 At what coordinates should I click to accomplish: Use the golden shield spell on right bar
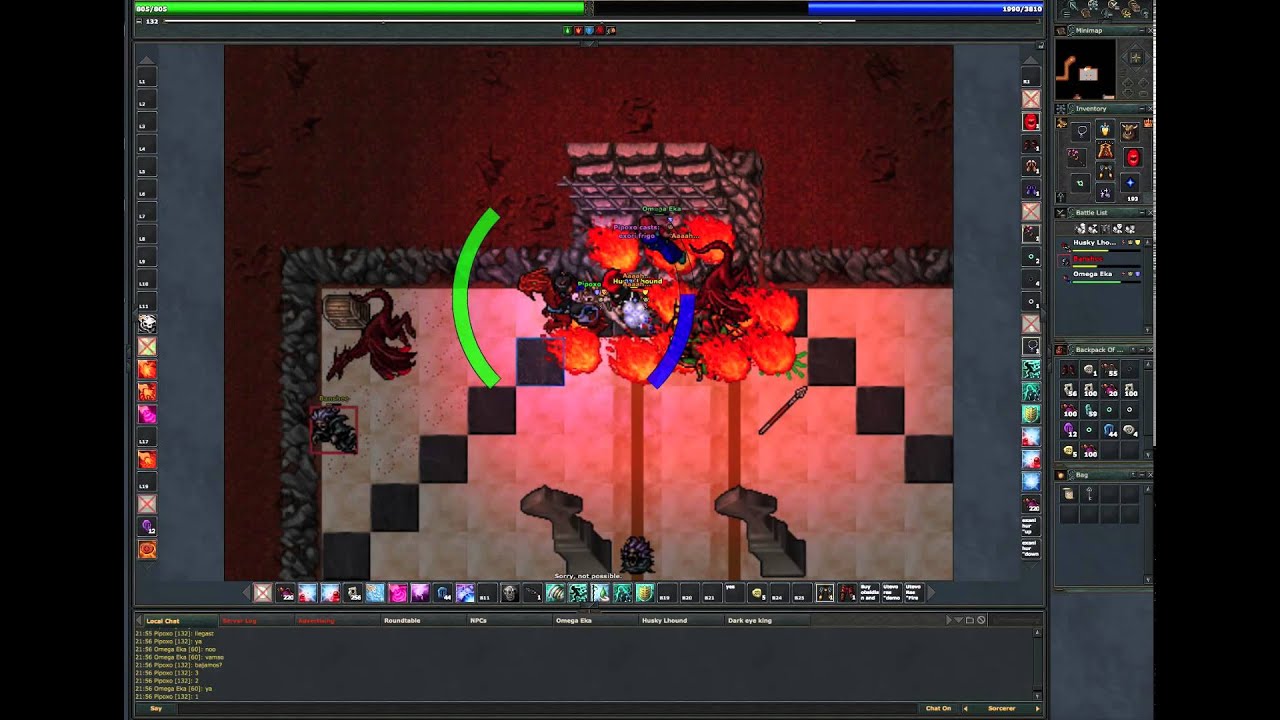point(1031,414)
